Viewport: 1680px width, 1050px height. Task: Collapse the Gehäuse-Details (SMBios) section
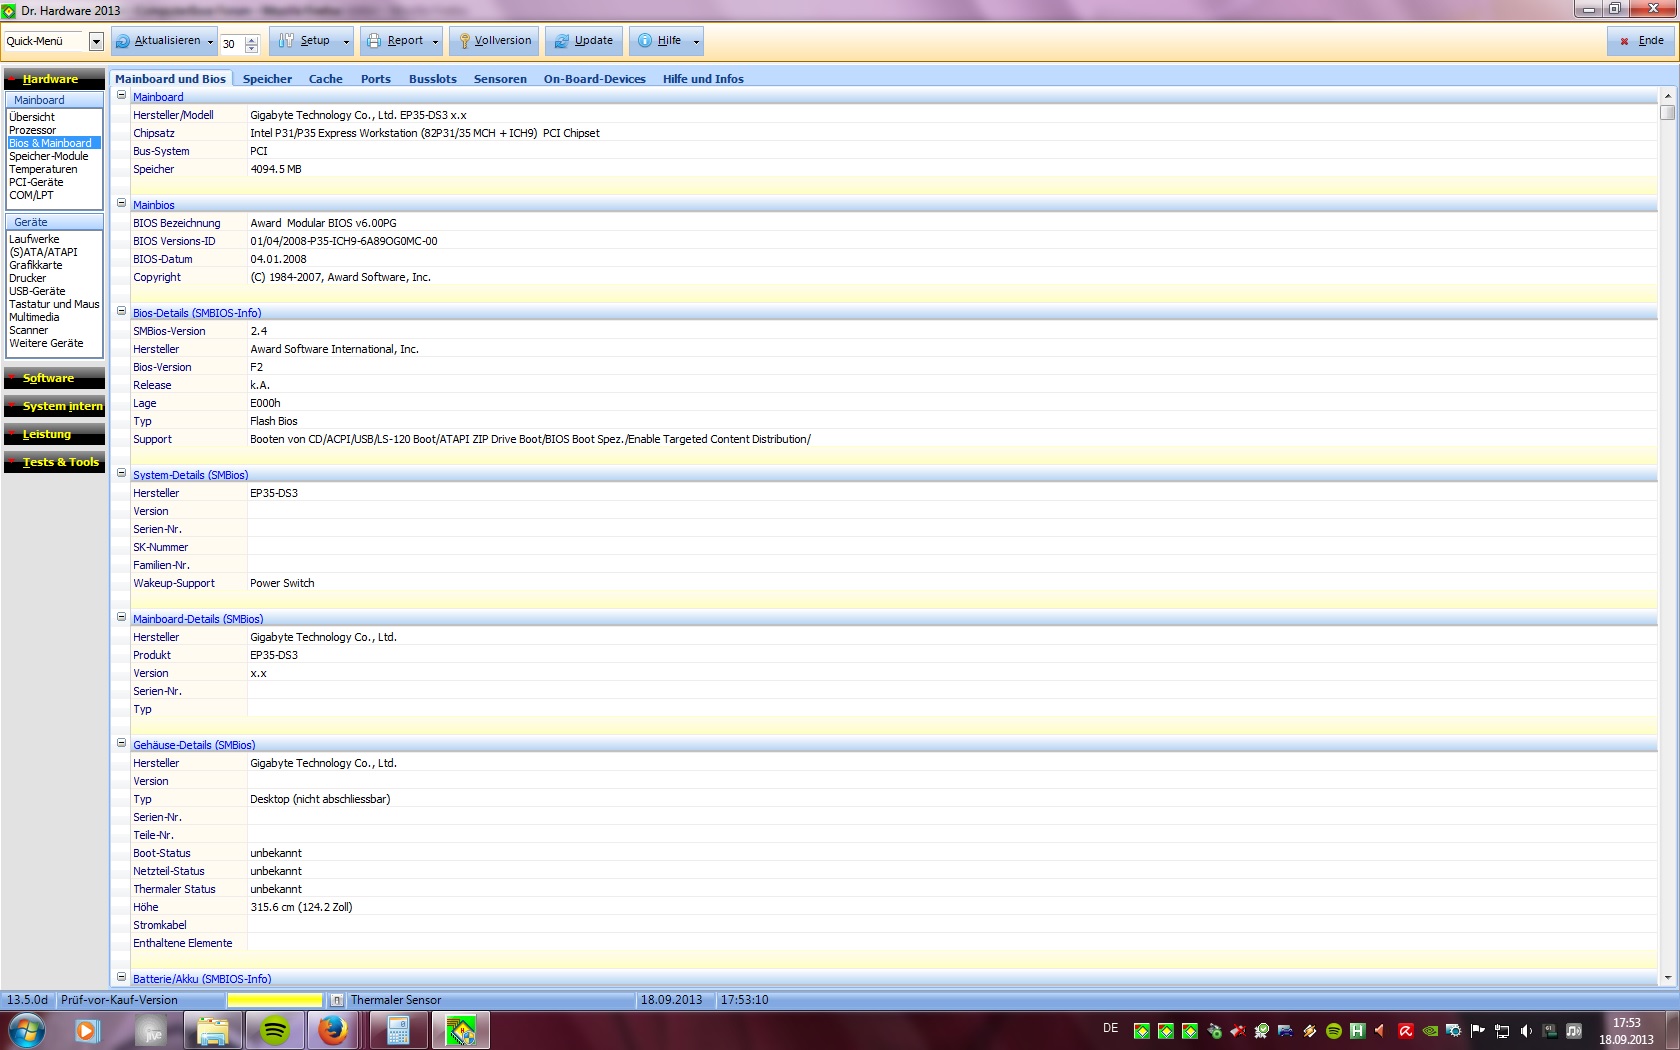point(121,744)
